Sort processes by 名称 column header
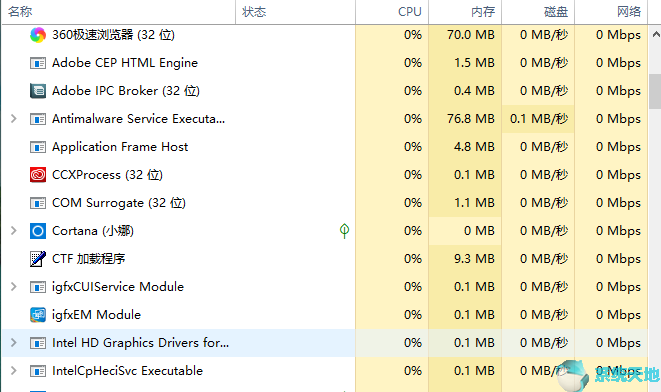The image size is (661, 392). [x=118, y=12]
